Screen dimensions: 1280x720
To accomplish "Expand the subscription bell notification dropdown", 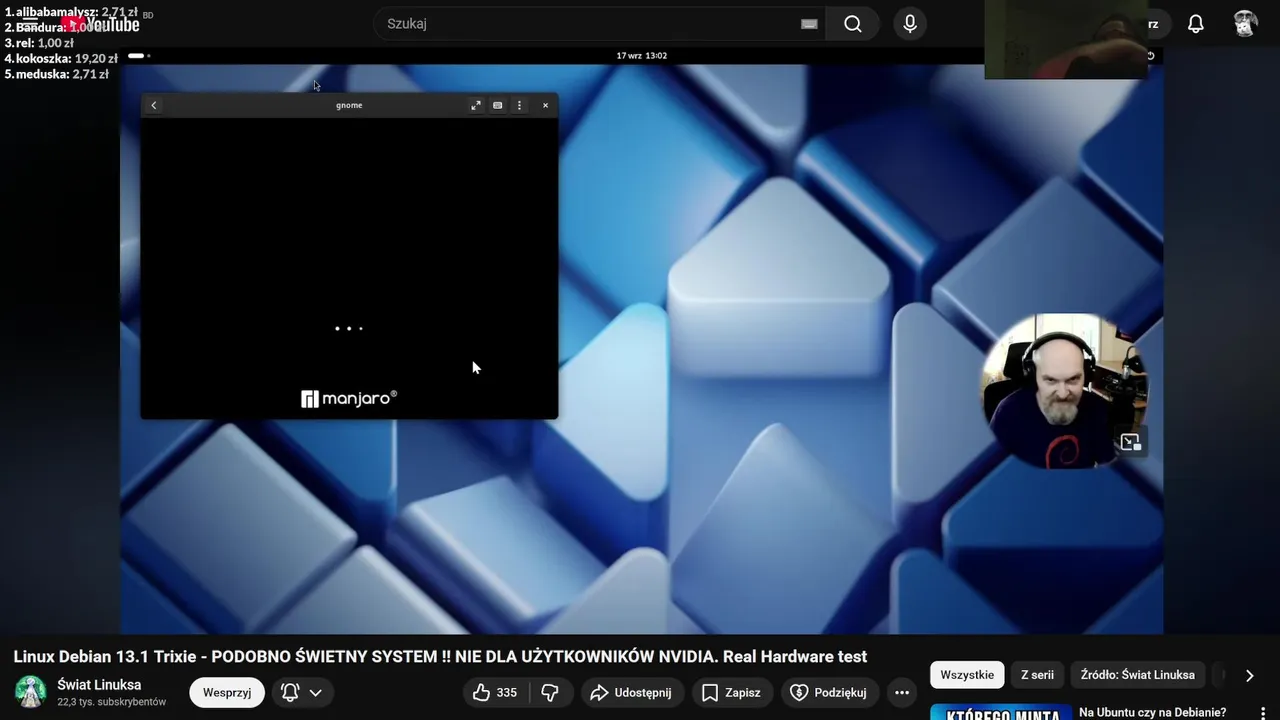I will (303, 692).
